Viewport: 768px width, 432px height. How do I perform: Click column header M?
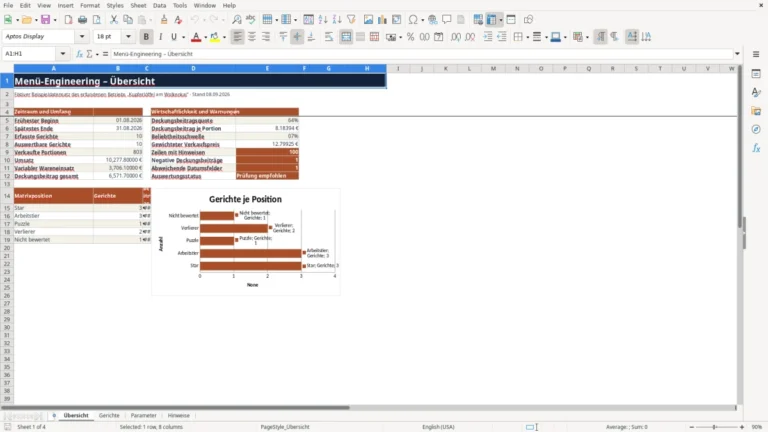click(493, 69)
